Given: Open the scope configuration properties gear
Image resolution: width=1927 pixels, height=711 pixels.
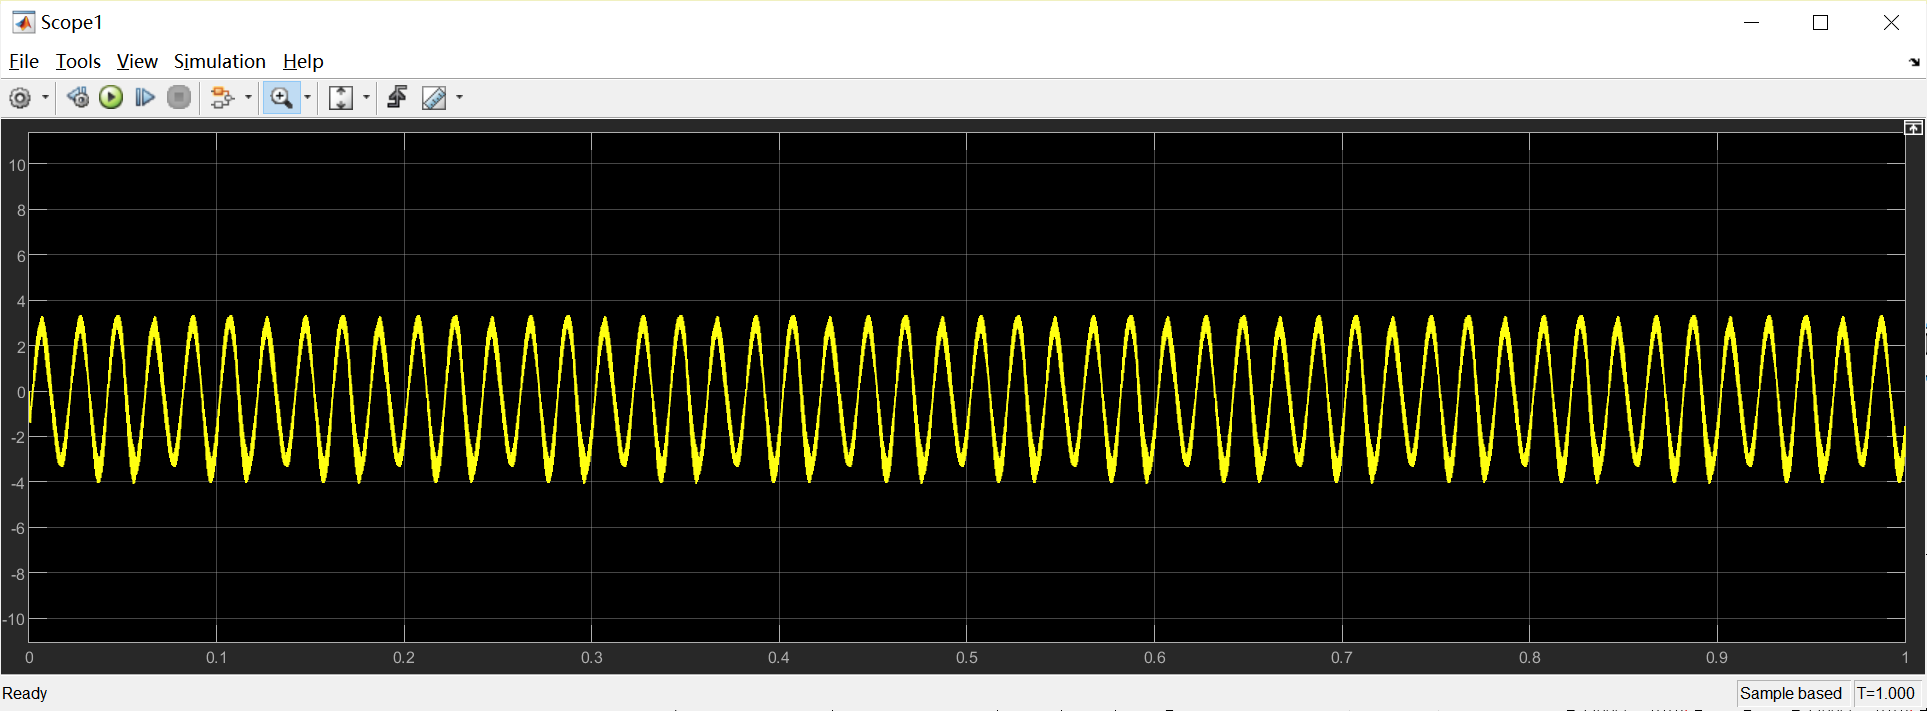Looking at the screenshot, I should (20, 98).
